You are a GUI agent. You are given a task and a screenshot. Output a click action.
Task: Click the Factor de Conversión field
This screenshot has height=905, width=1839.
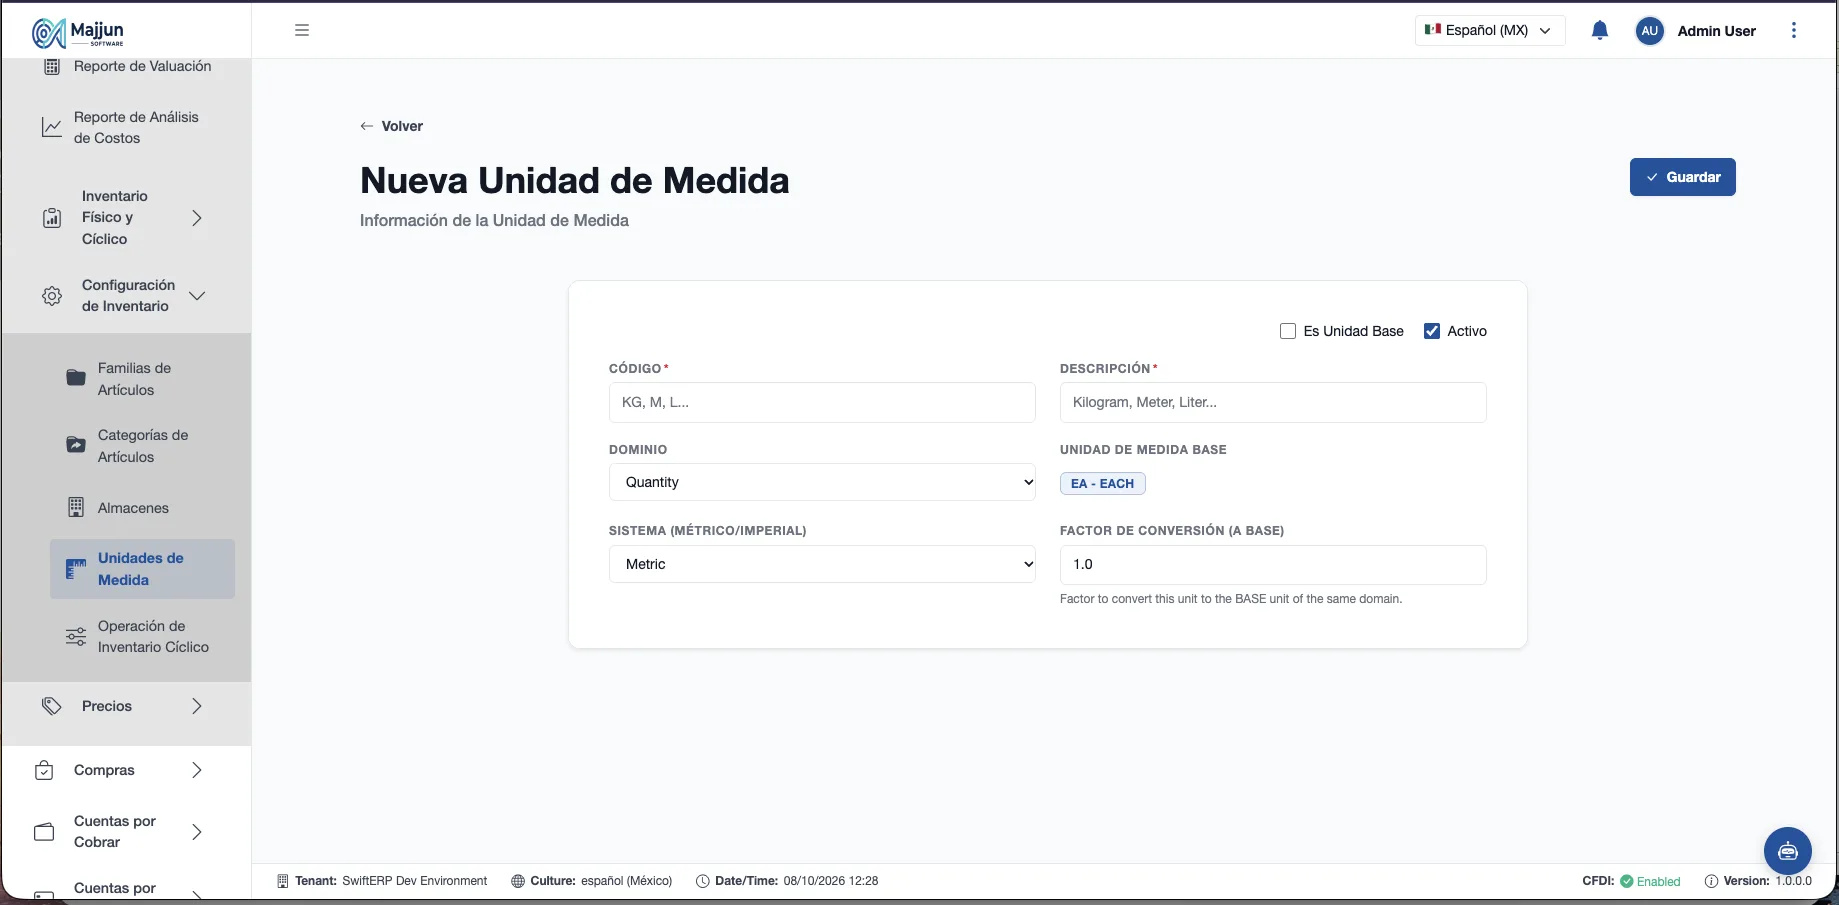point(1273,565)
